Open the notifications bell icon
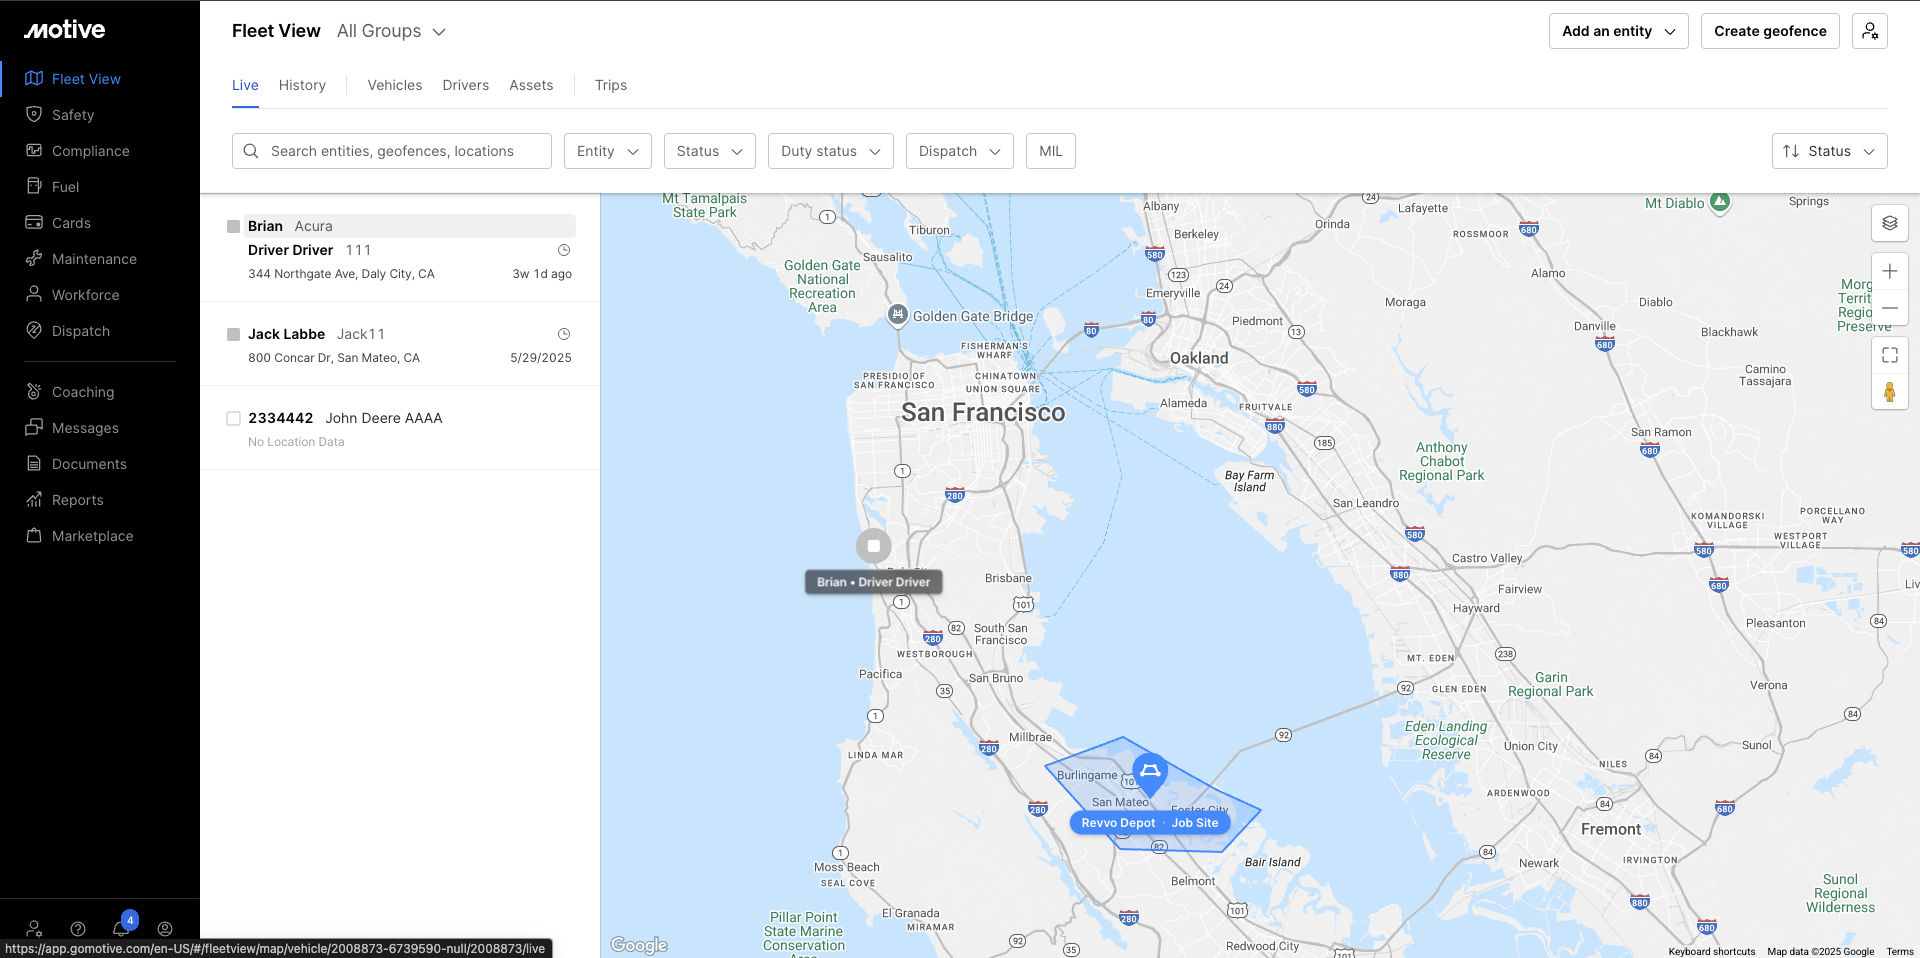Image resolution: width=1920 pixels, height=958 pixels. tap(121, 928)
